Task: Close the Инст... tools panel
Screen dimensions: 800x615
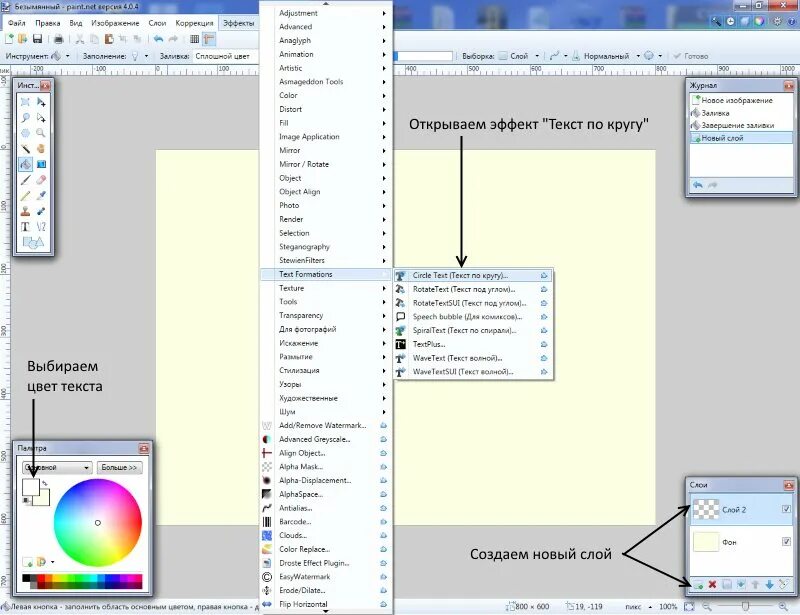Action: [x=45, y=86]
